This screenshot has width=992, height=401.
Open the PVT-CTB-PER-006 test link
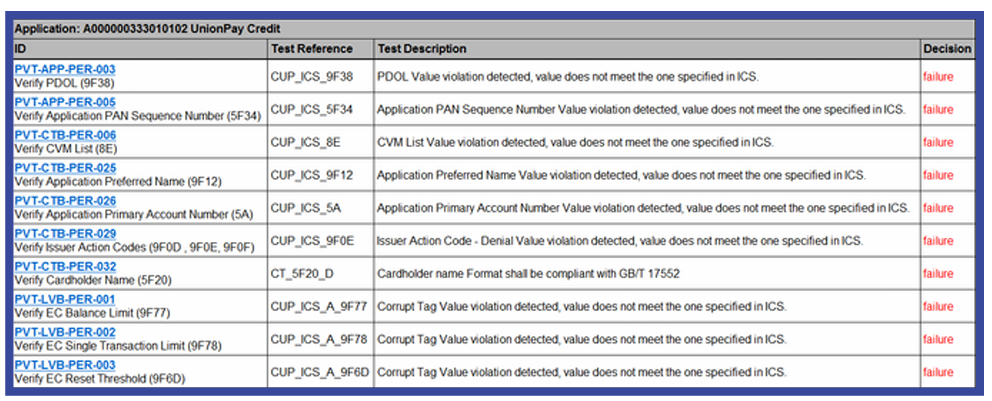pos(64,135)
